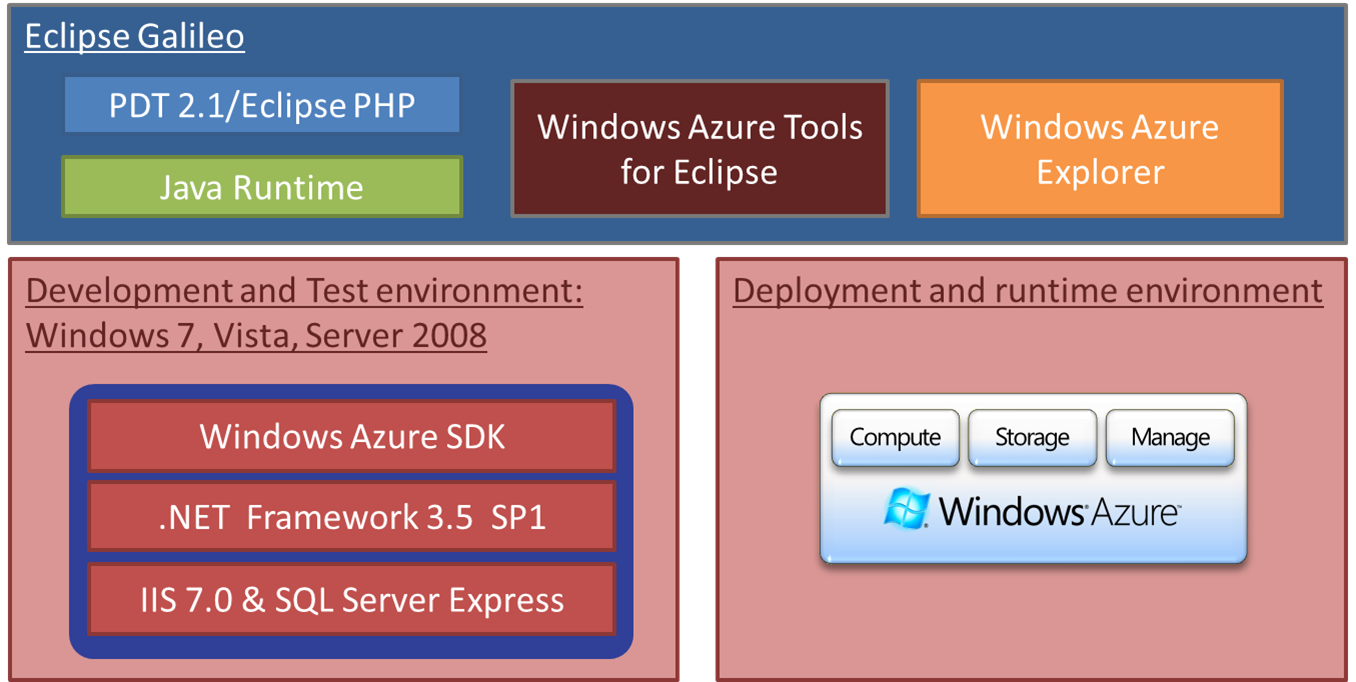1356x682 pixels.
Task: Select the PDT 2.1/Eclipse PHP box
Action: click(x=262, y=105)
